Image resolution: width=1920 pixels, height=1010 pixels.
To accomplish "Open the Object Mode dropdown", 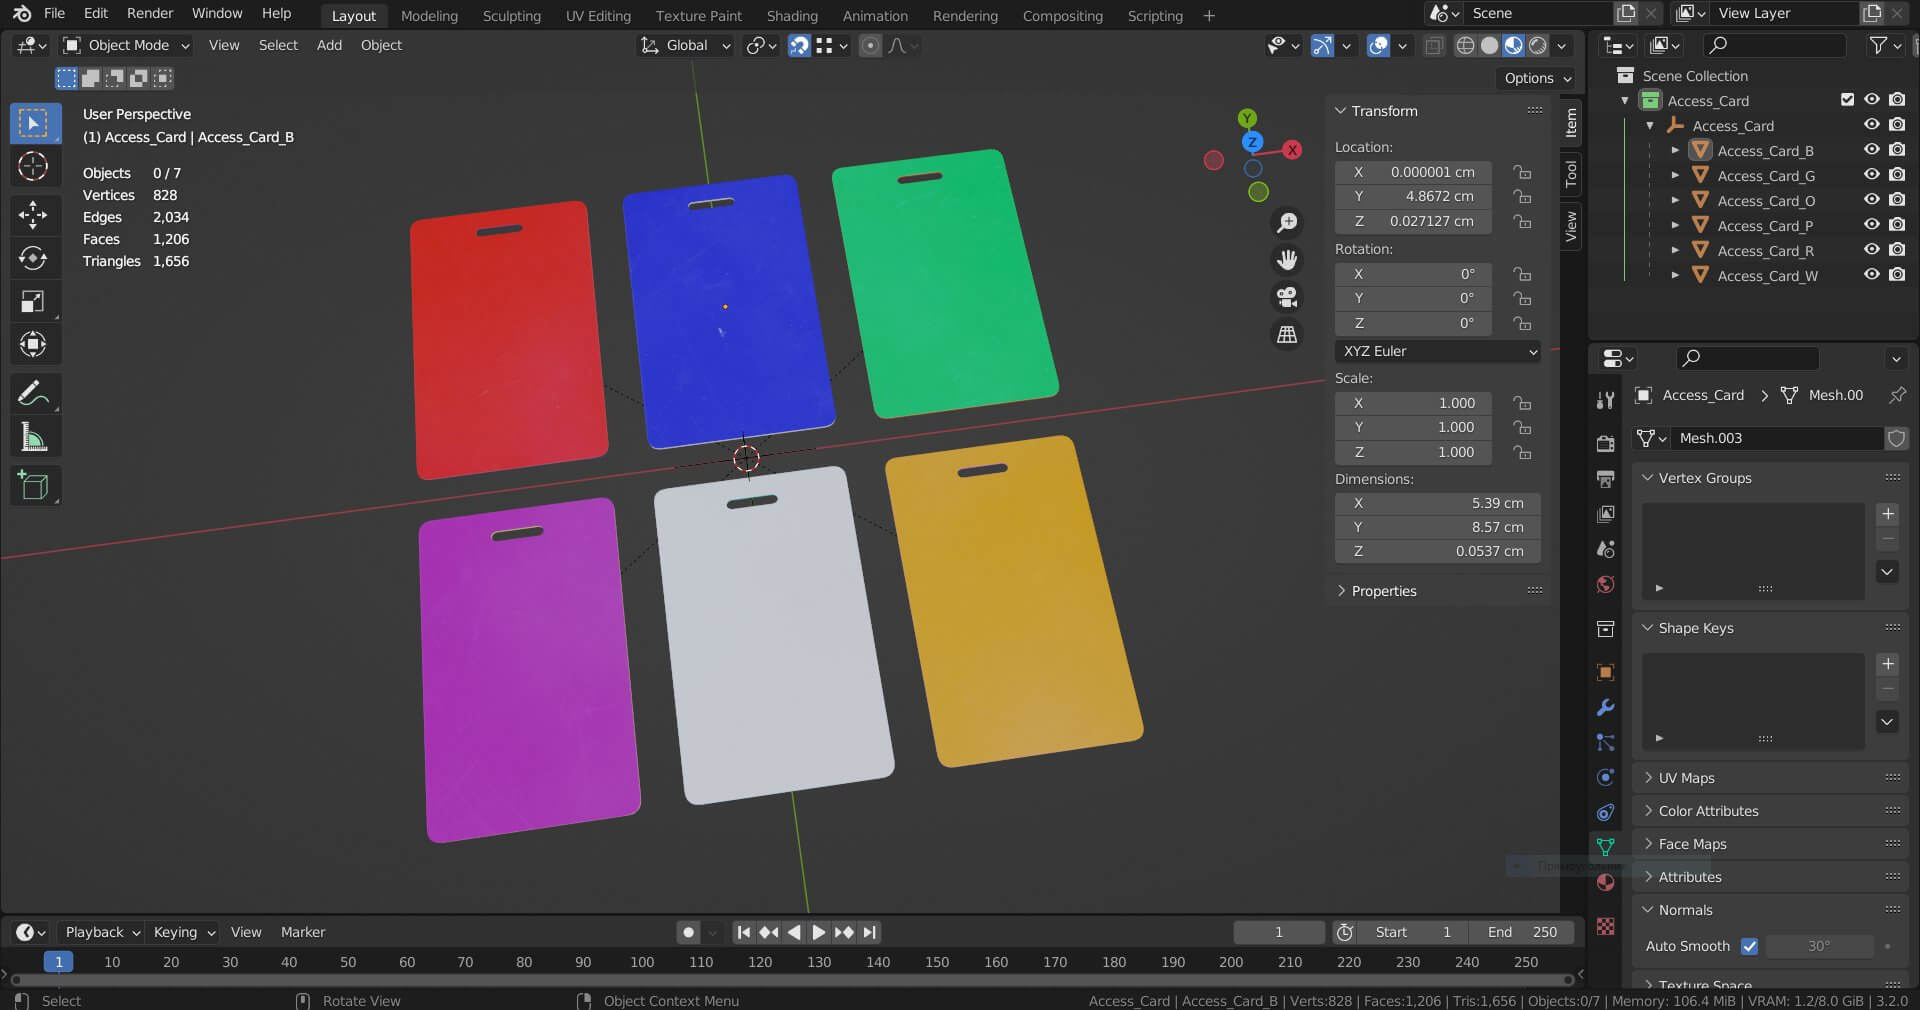I will tap(127, 45).
